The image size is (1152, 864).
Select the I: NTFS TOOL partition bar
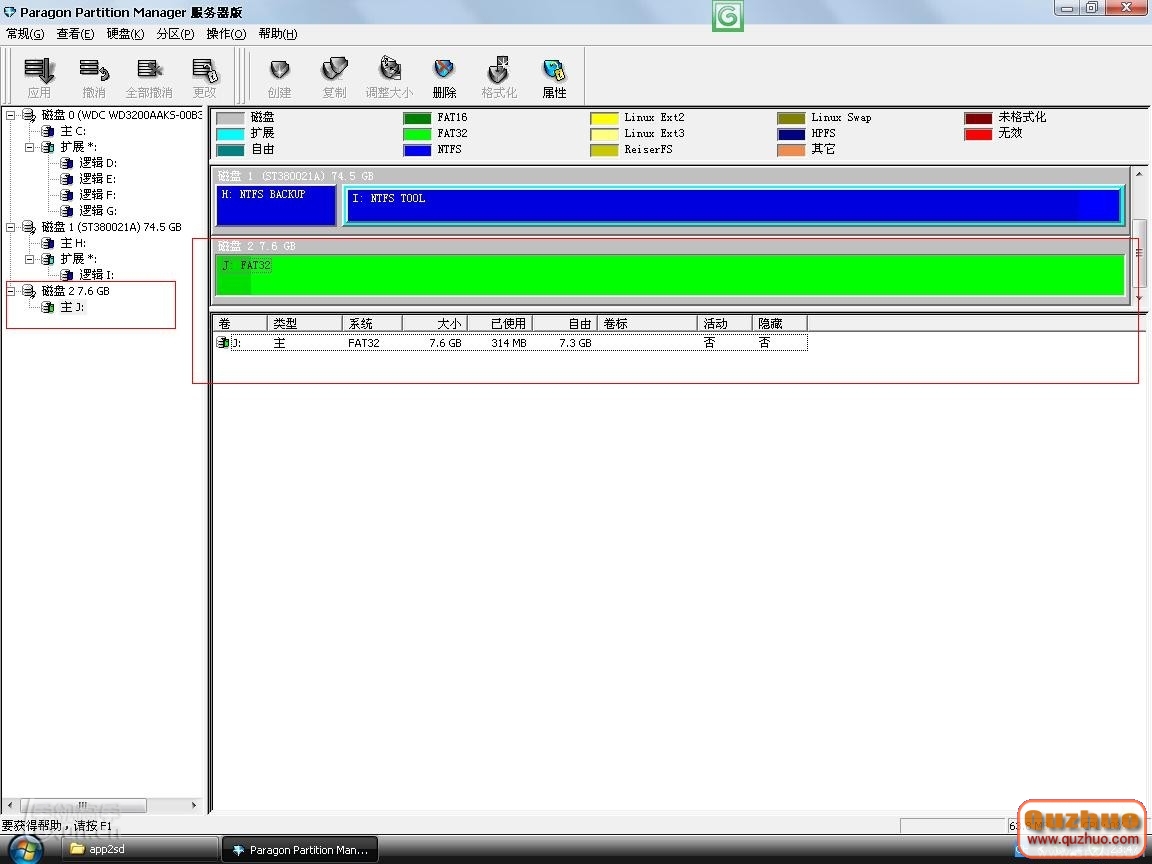tap(733, 205)
